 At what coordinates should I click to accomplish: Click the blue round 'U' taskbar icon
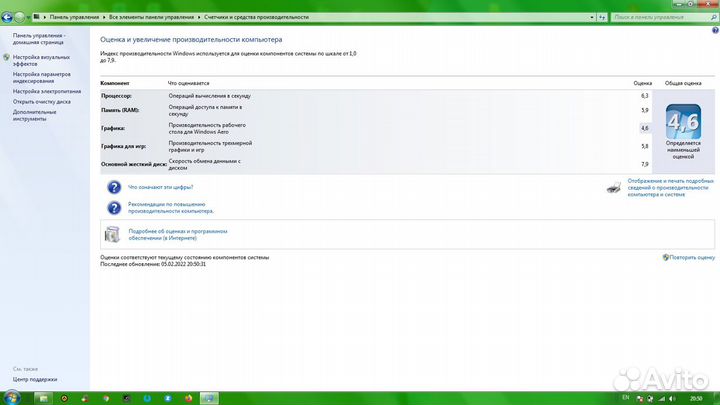coord(147,399)
